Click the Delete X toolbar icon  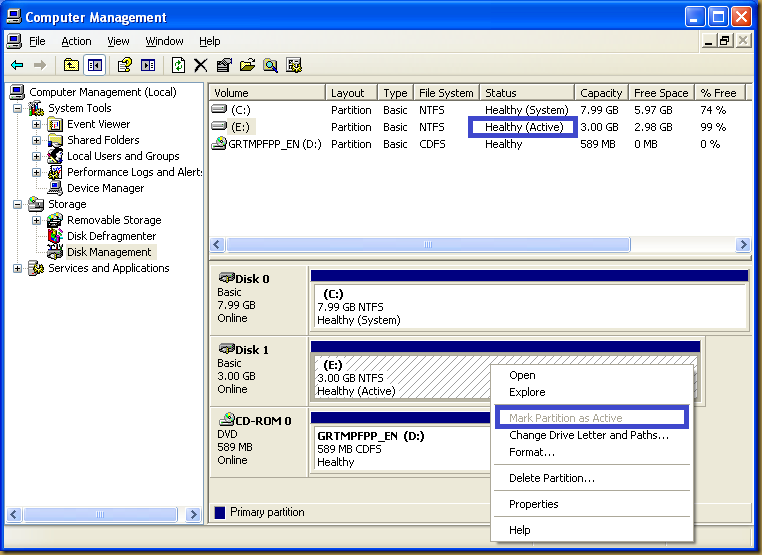pos(200,65)
